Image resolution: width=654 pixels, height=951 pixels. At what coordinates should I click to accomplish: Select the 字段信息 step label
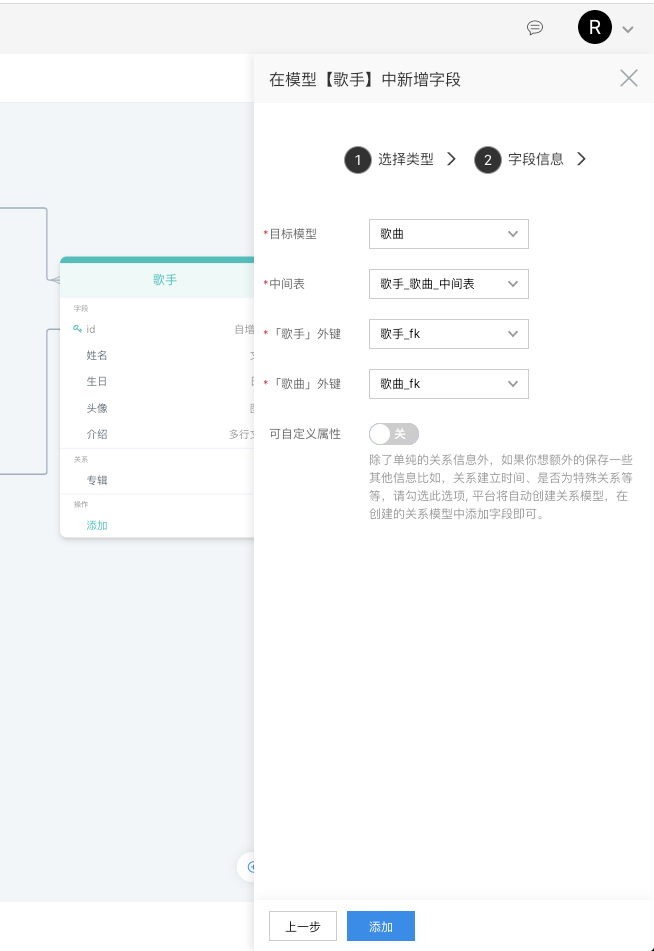pos(535,159)
